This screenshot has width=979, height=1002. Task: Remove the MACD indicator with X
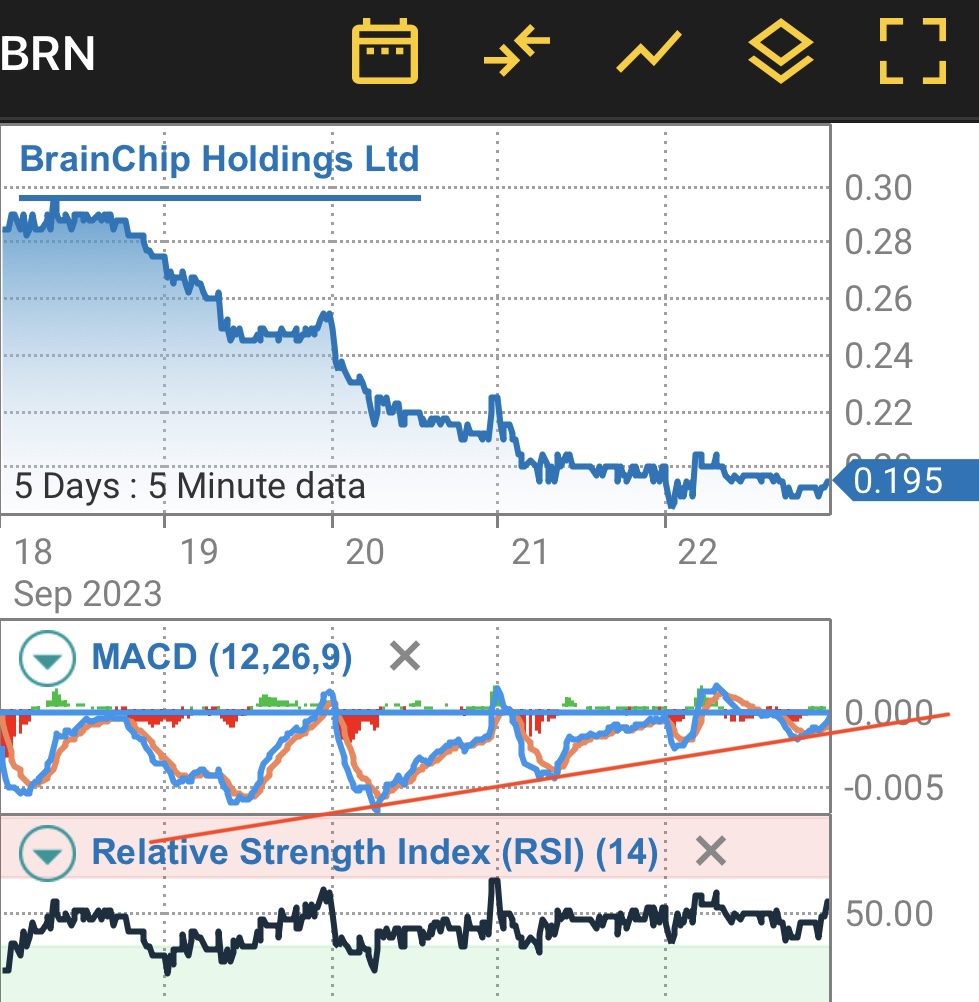(x=404, y=657)
